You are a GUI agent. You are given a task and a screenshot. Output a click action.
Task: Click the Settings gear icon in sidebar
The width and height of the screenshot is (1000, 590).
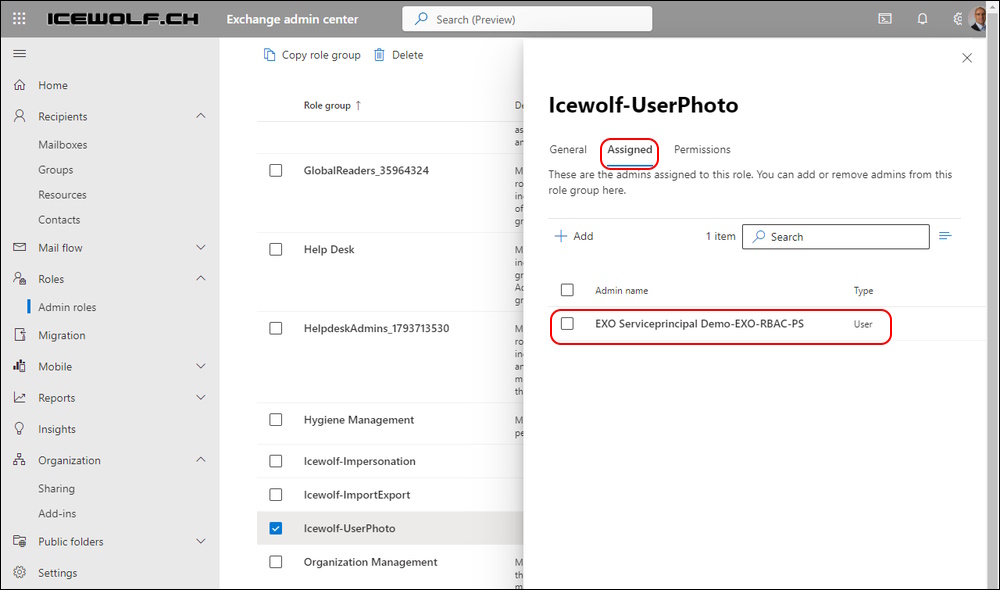tap(20, 572)
